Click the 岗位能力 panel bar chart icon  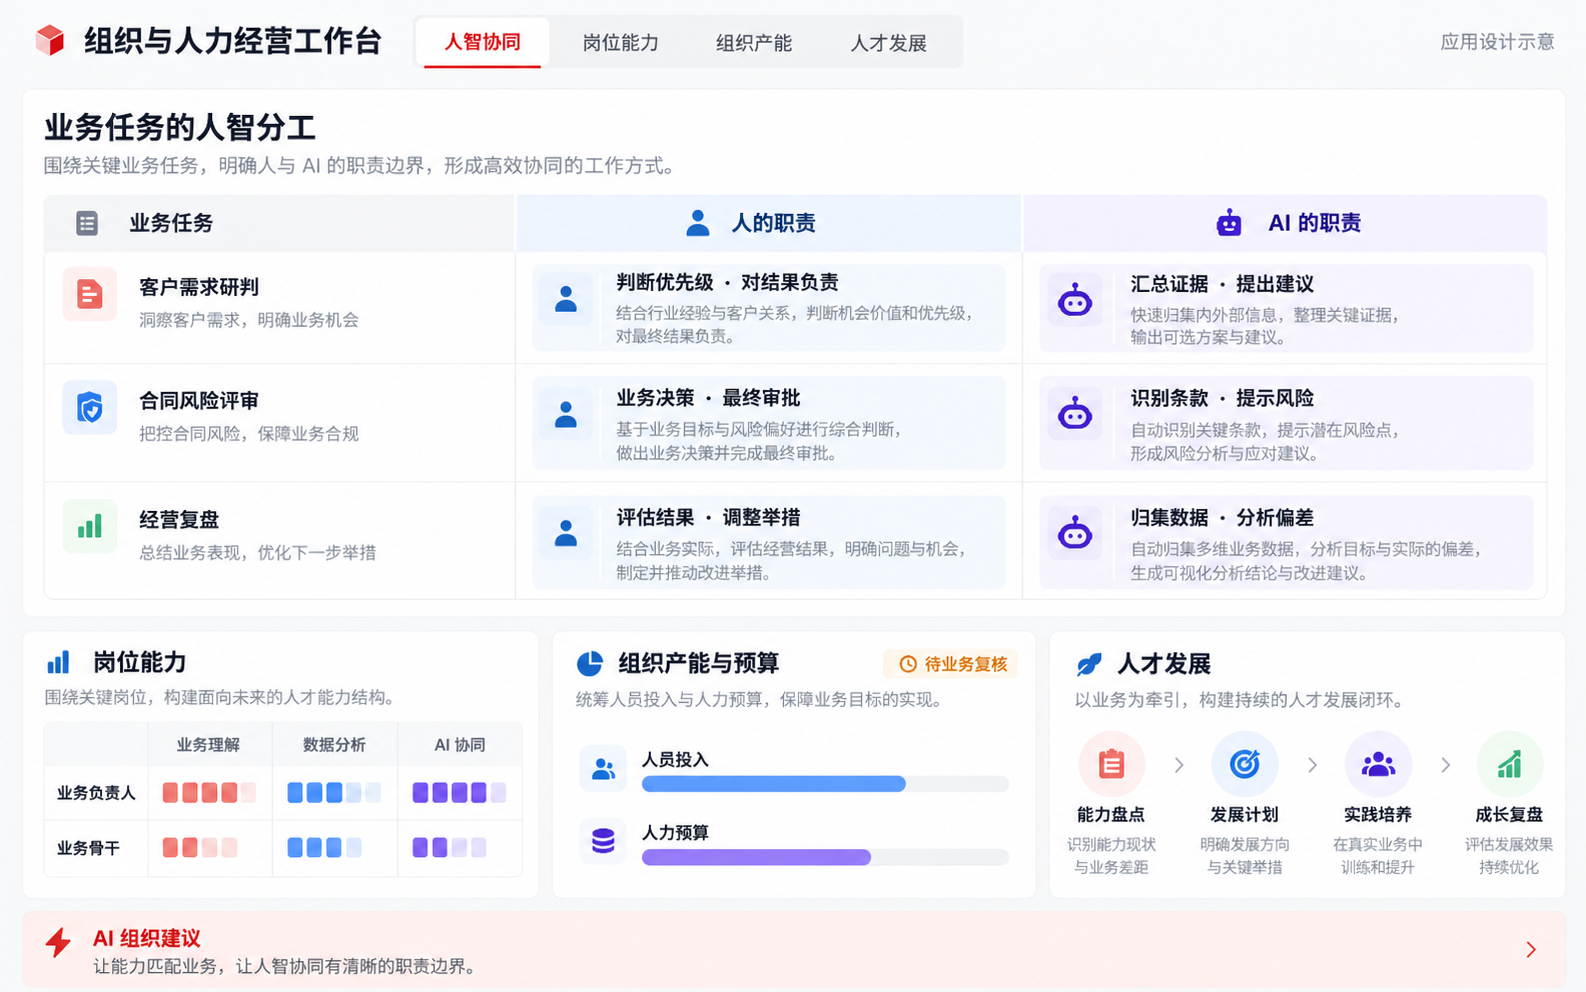click(58, 662)
